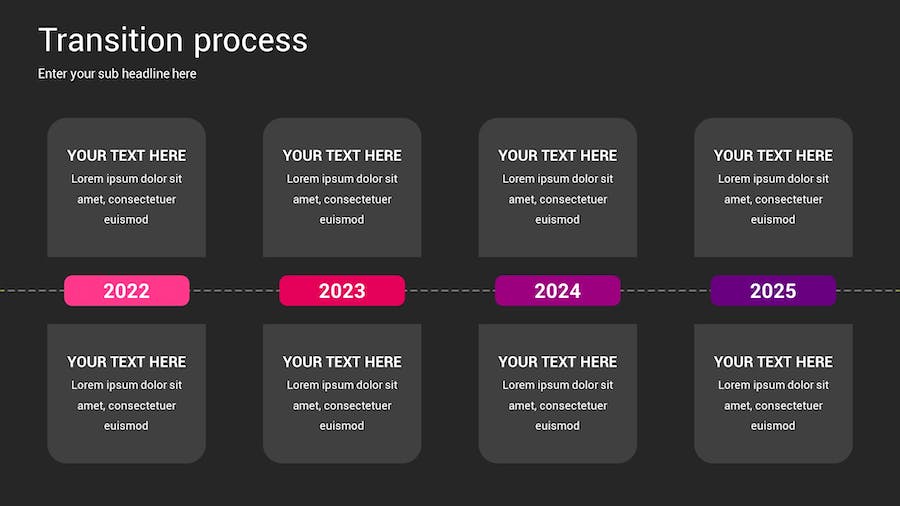This screenshot has width=900, height=506.
Task: Click the pink 2022 timeline marker
Action: 126,291
